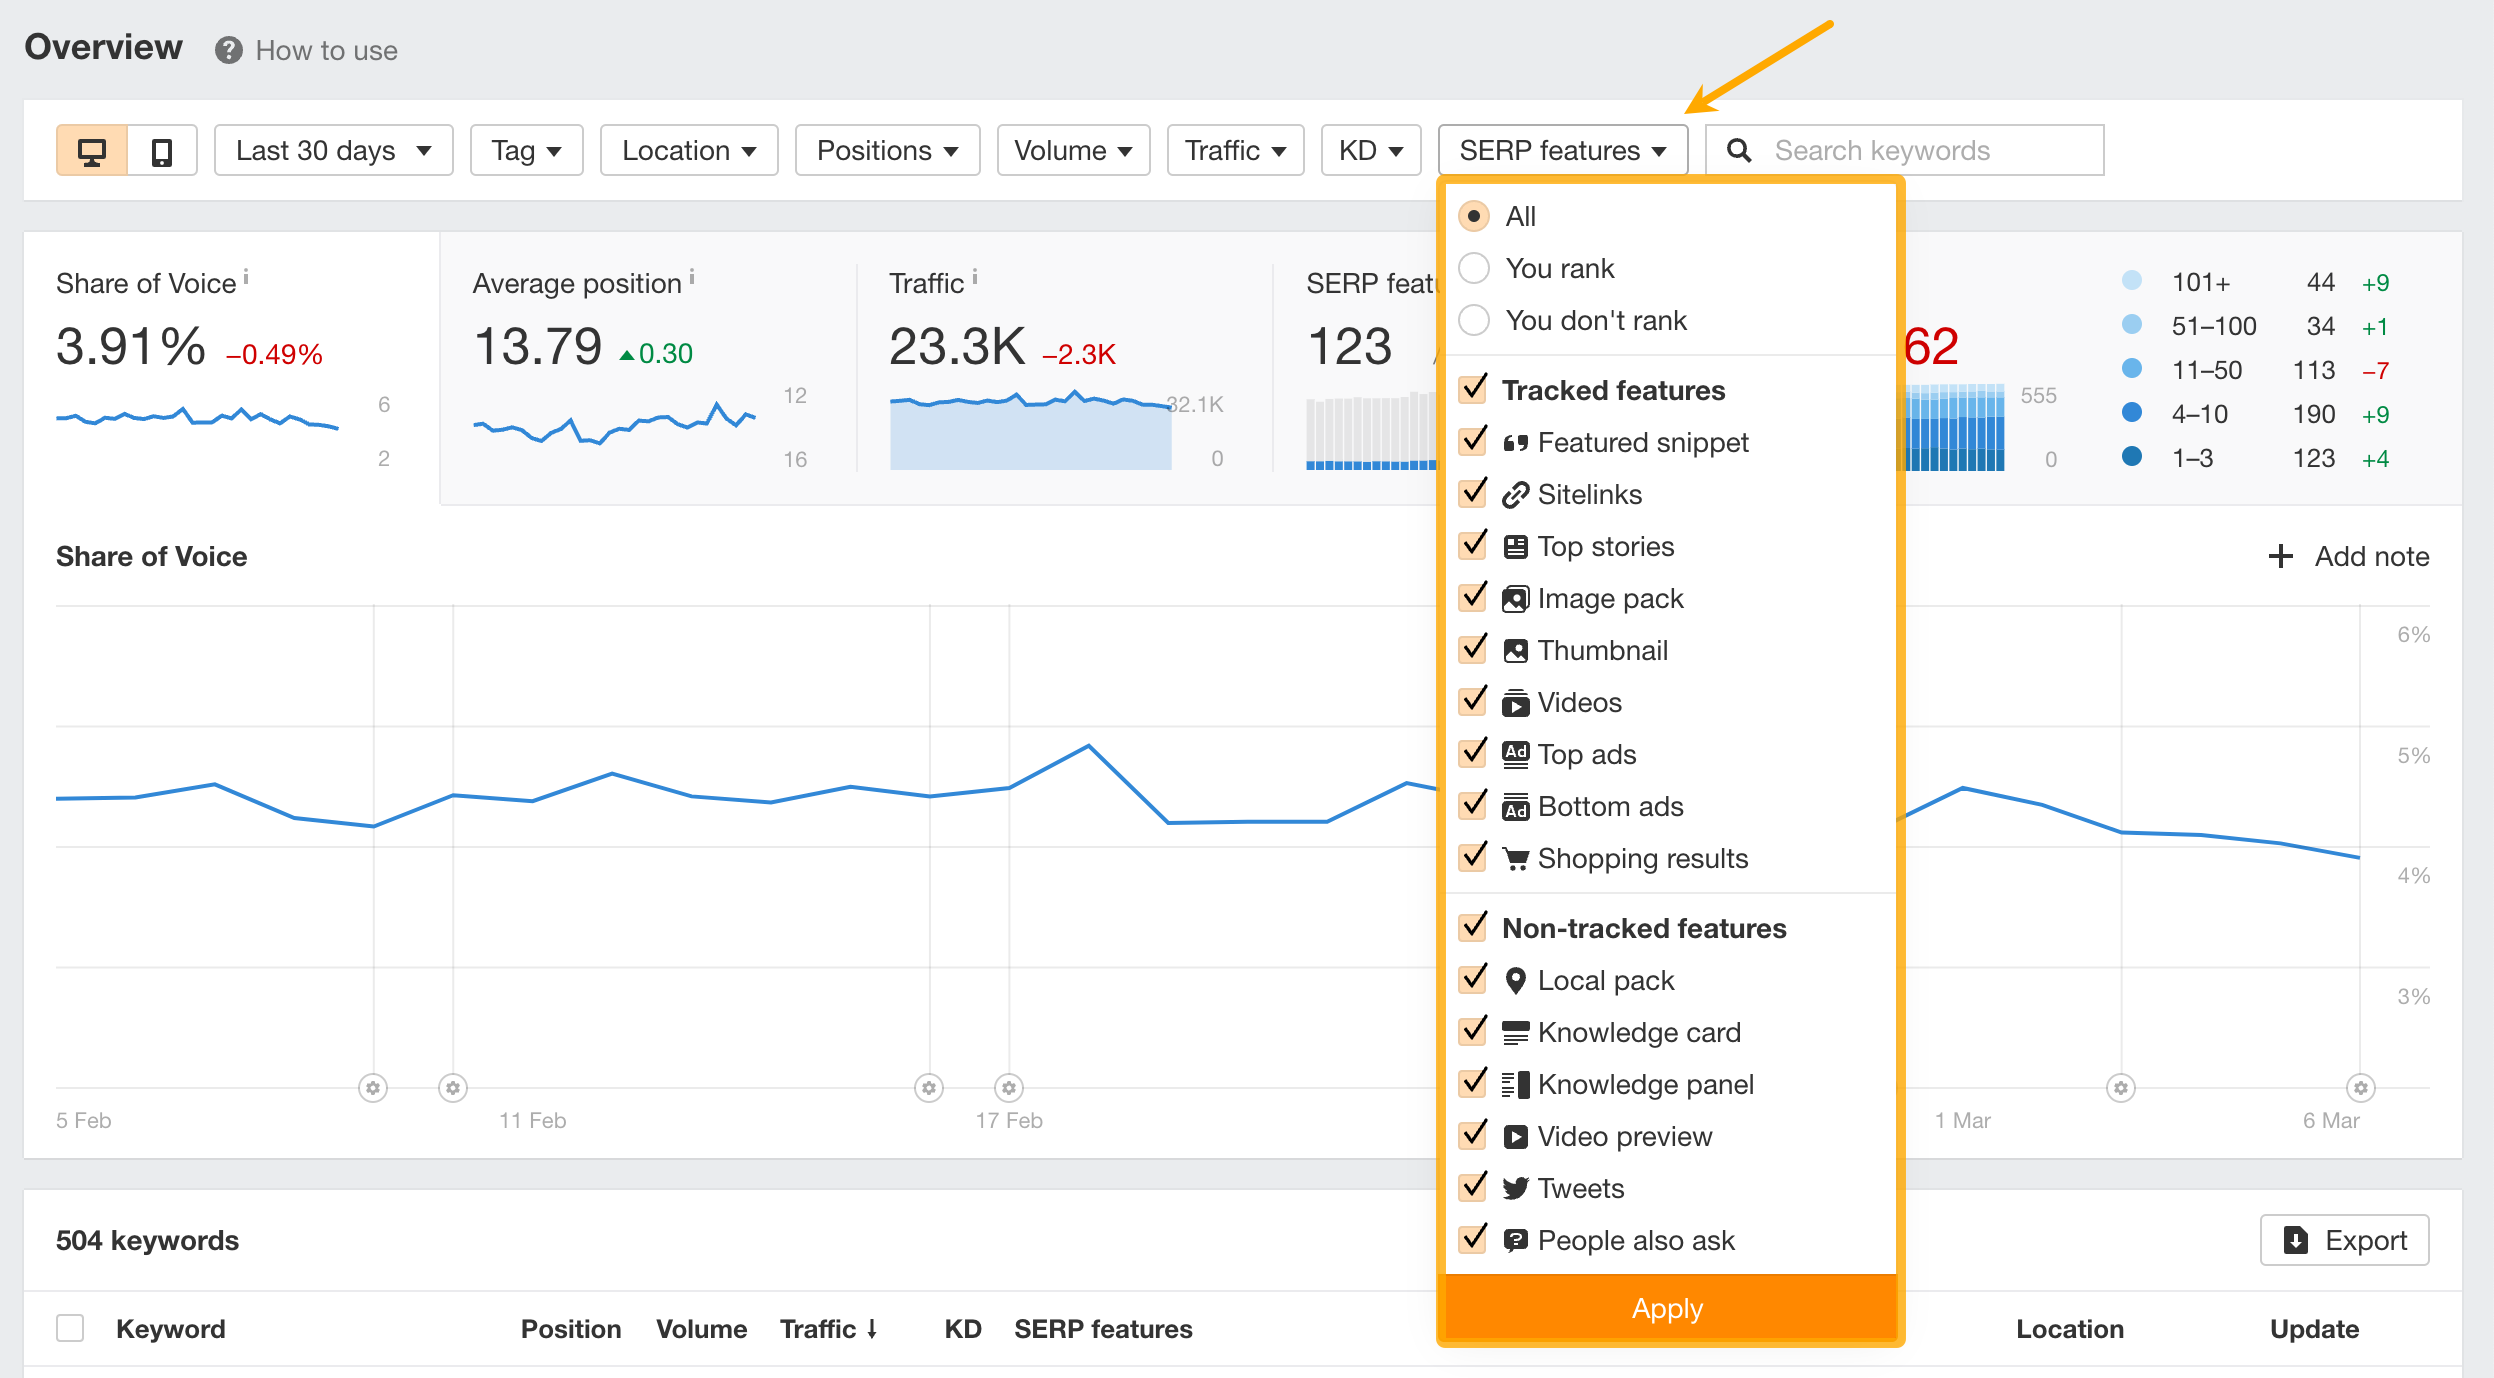This screenshot has width=2494, height=1378.
Task: Sort by the Traffic column header
Action: (x=829, y=1329)
